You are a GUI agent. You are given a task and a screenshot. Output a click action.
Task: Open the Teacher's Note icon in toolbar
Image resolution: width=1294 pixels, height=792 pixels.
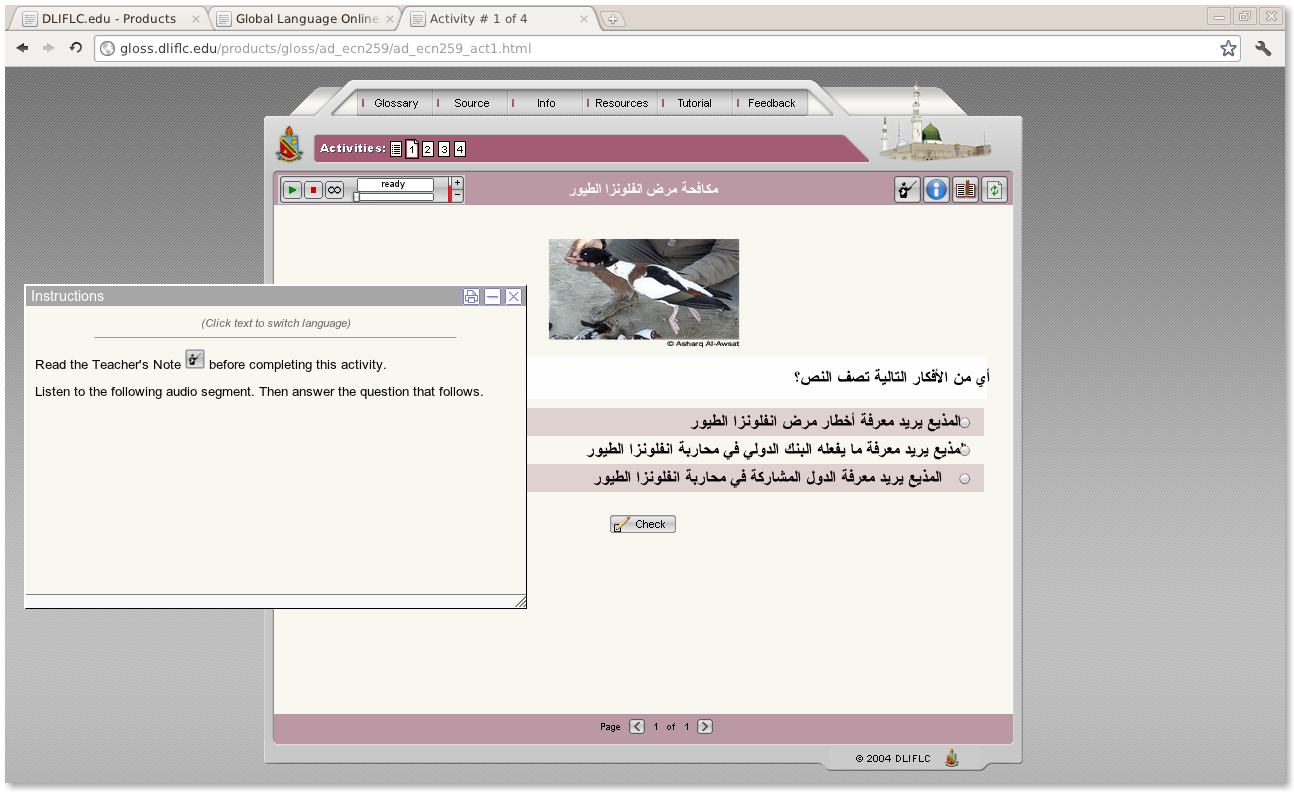tap(907, 189)
